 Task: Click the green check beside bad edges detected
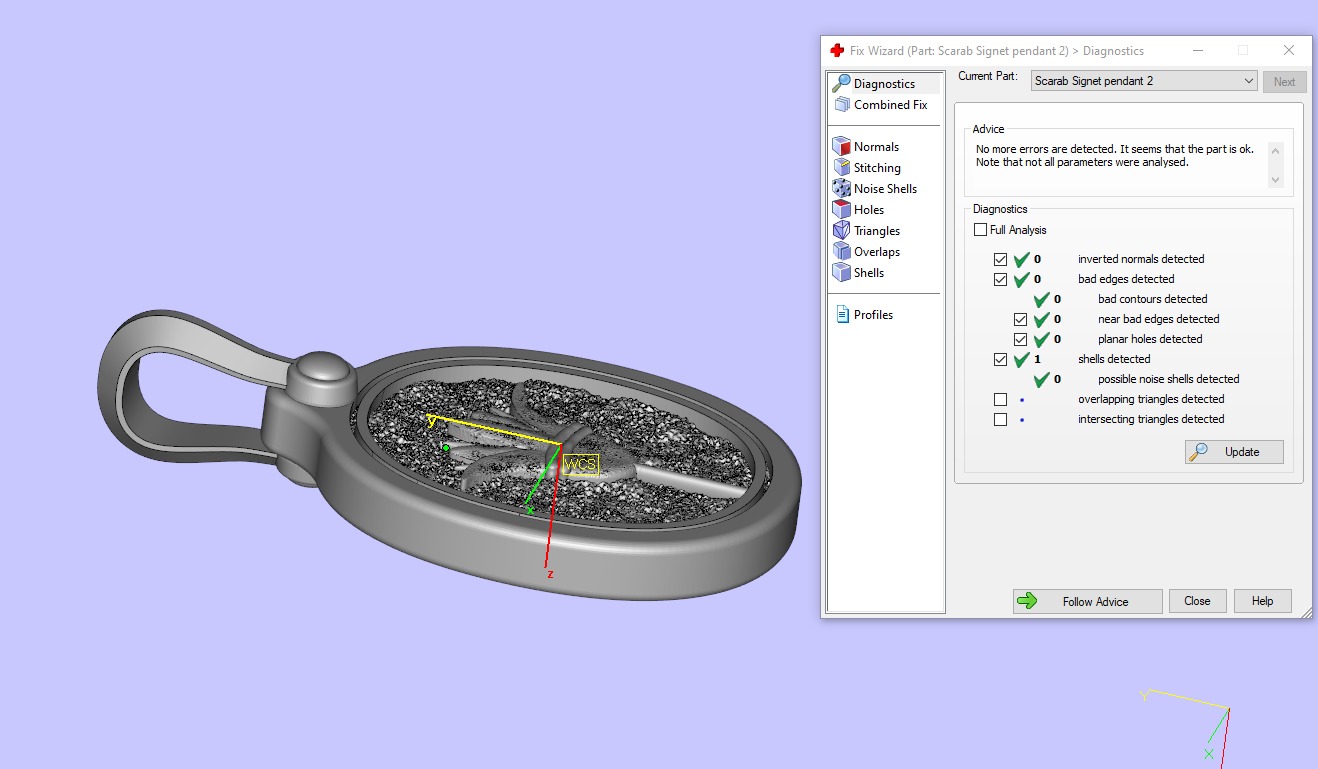pyautogui.click(x=1021, y=279)
